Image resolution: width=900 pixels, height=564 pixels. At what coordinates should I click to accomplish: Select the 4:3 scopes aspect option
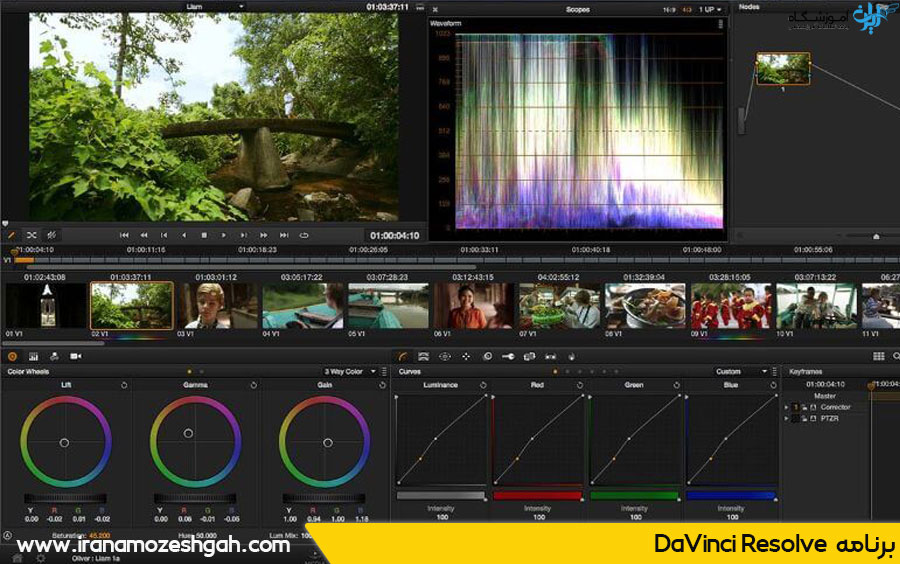686,10
